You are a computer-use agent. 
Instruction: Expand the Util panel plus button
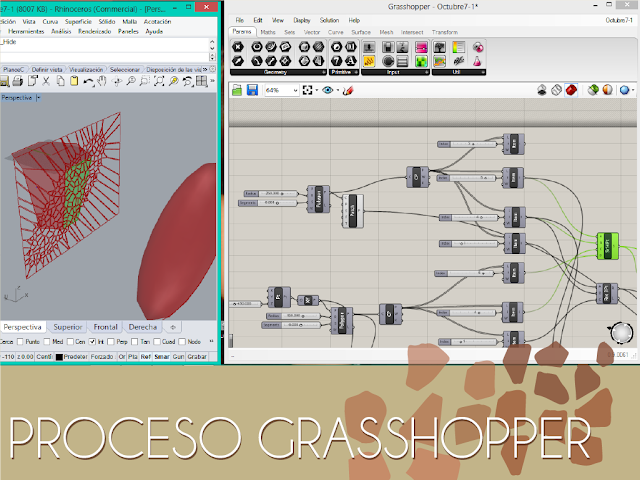(x=483, y=72)
